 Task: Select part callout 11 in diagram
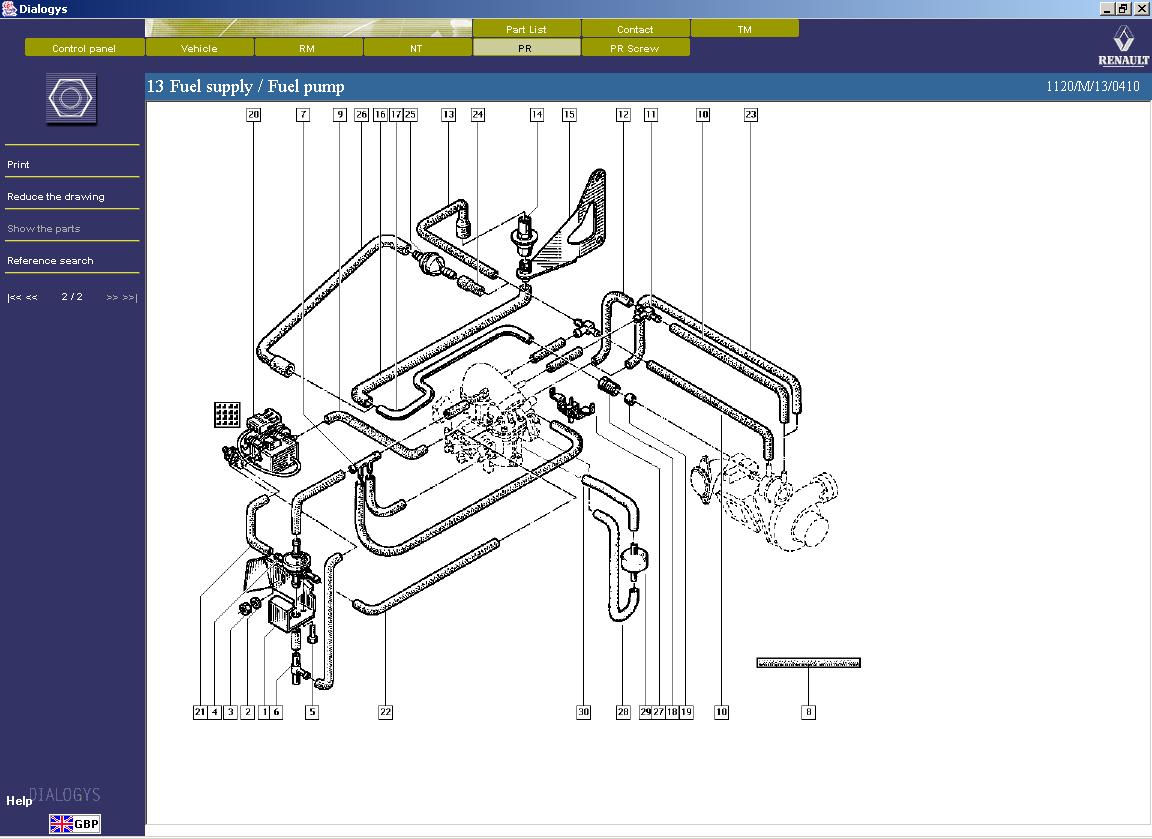point(651,115)
